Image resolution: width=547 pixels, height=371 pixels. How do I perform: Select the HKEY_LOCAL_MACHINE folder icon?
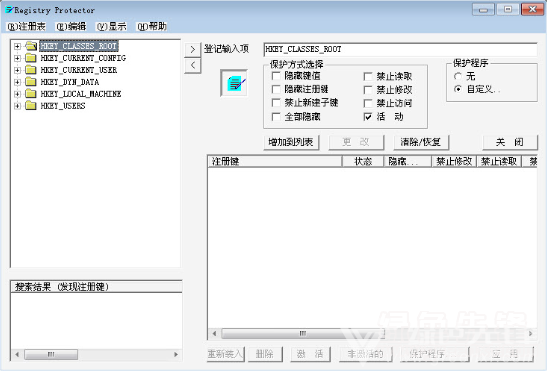[31, 94]
